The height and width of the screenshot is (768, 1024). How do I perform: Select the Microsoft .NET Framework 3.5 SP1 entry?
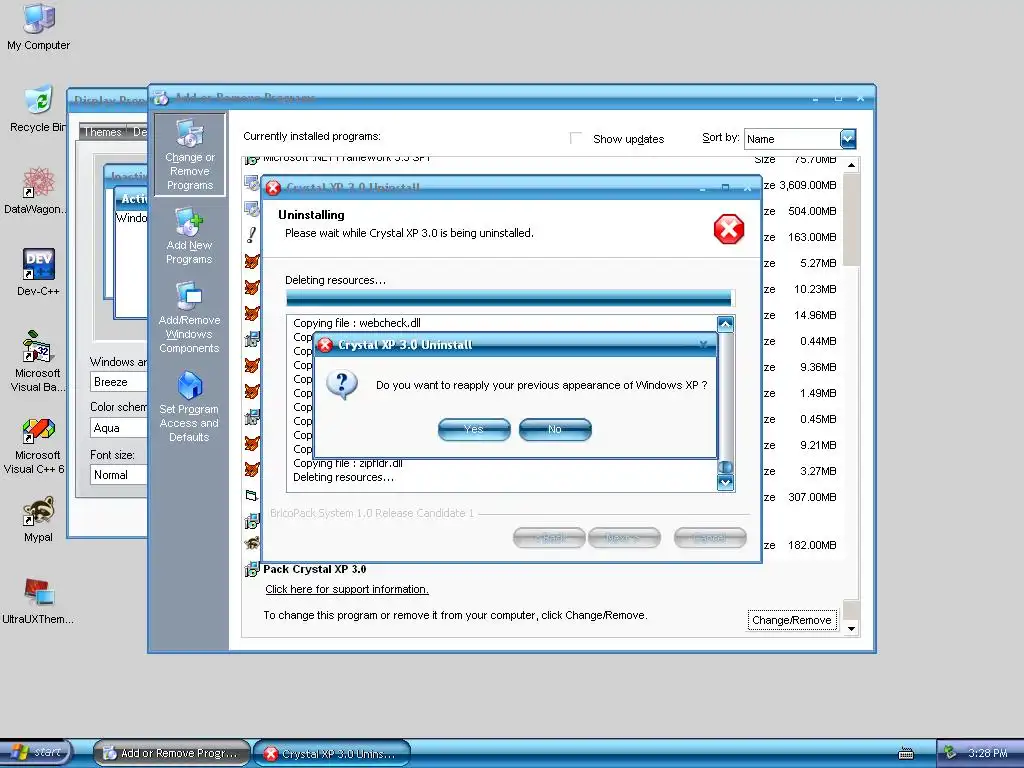point(346,158)
